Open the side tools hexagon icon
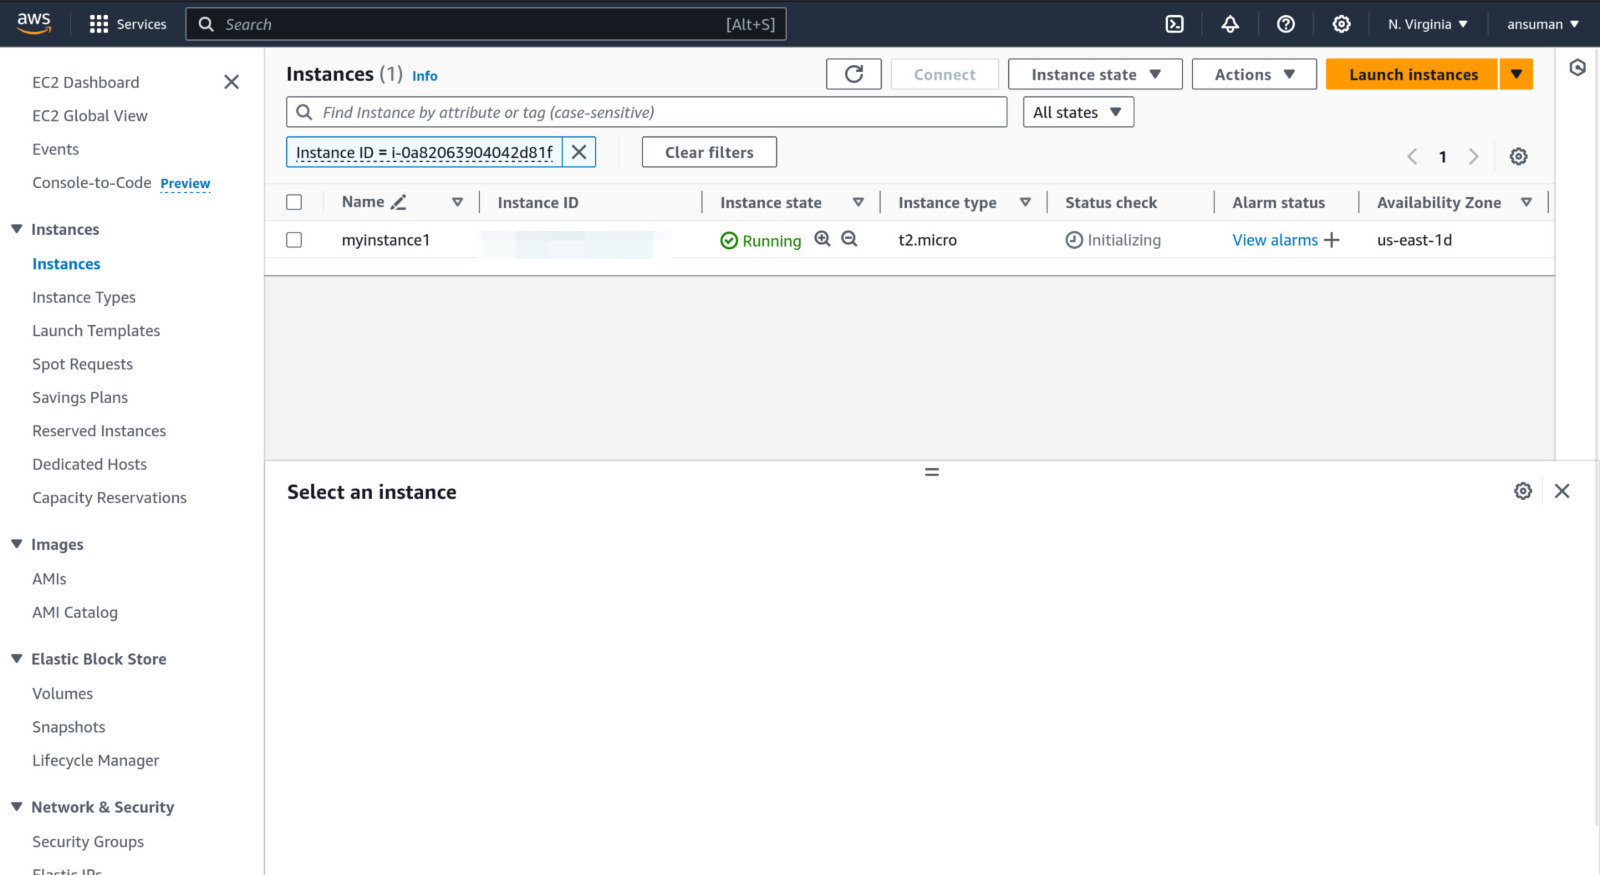This screenshot has height=875, width=1600. pyautogui.click(x=1577, y=68)
